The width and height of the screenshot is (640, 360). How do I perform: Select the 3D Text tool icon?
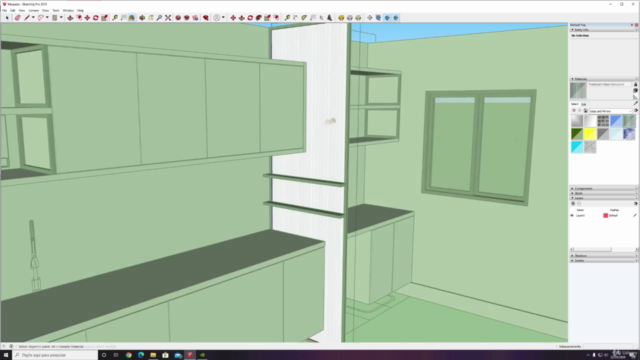pos(329,18)
